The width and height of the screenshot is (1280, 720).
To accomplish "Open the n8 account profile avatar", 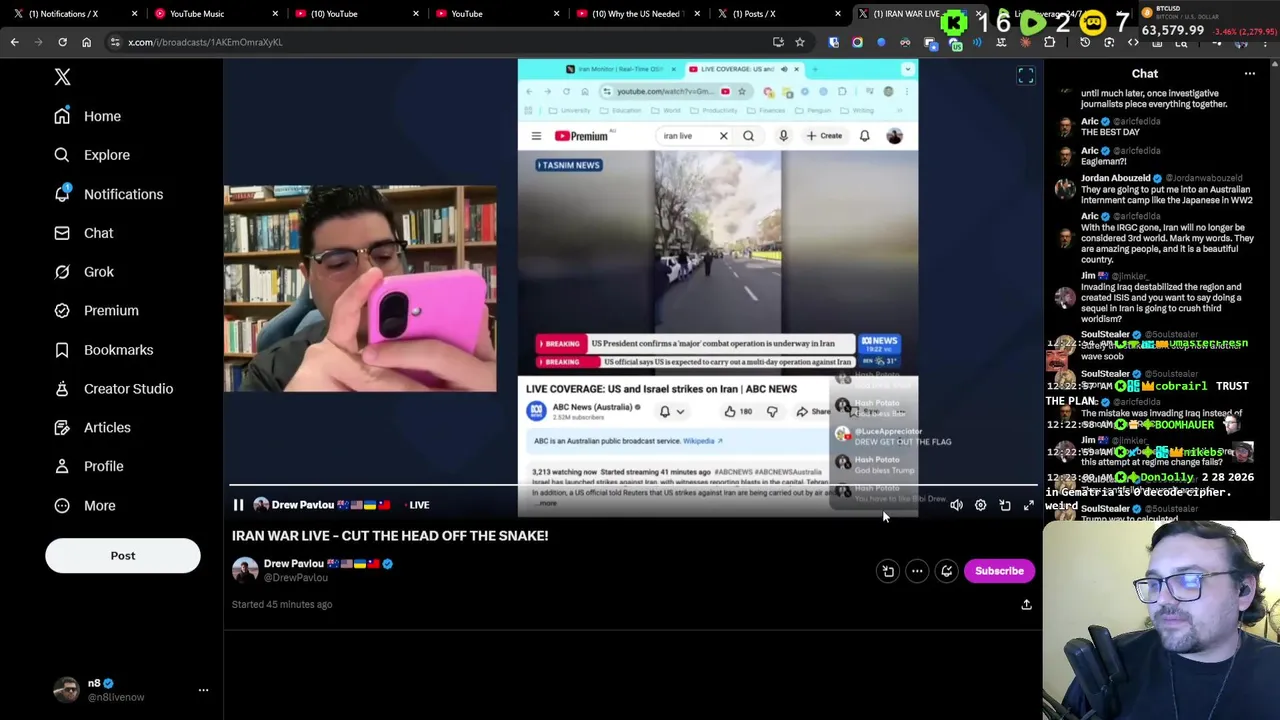I will 66,690.
